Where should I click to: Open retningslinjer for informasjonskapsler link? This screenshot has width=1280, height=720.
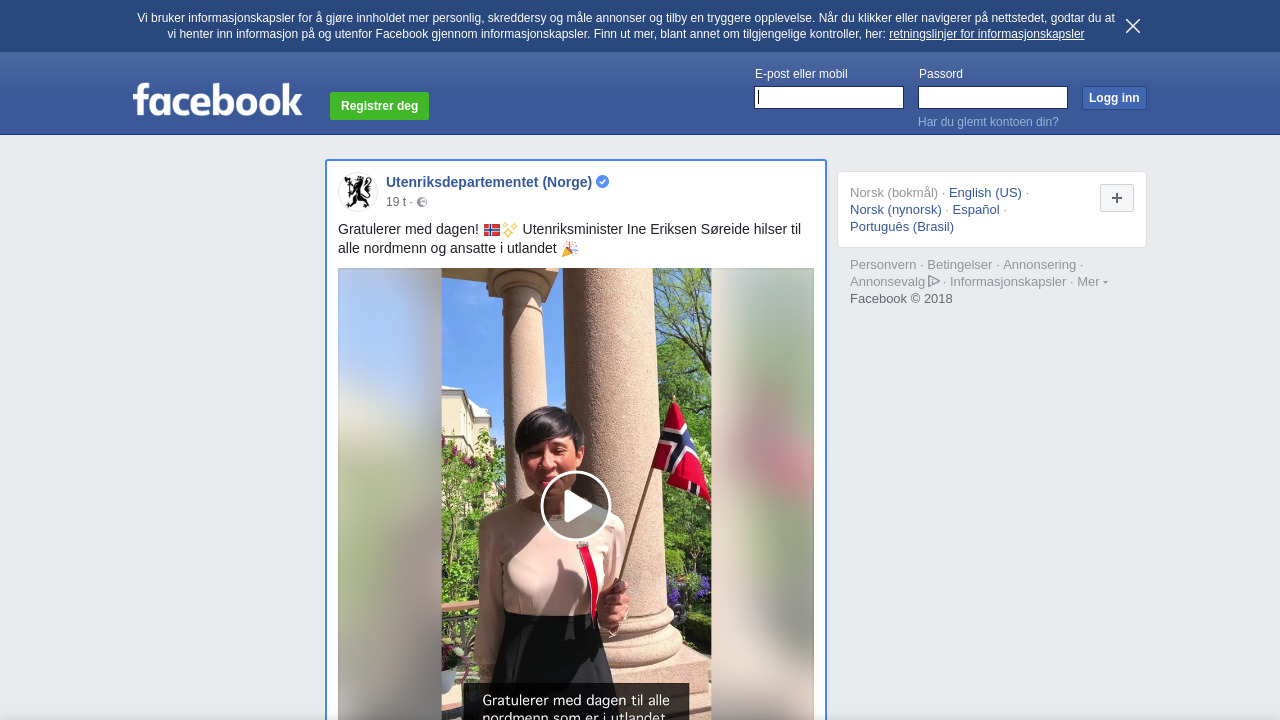click(986, 34)
